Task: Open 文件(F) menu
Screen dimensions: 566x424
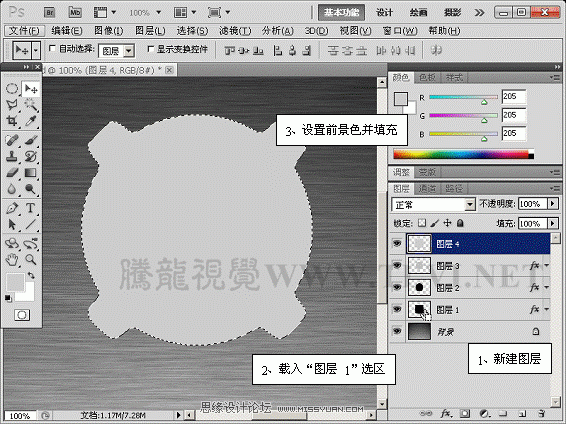Action: (25, 31)
